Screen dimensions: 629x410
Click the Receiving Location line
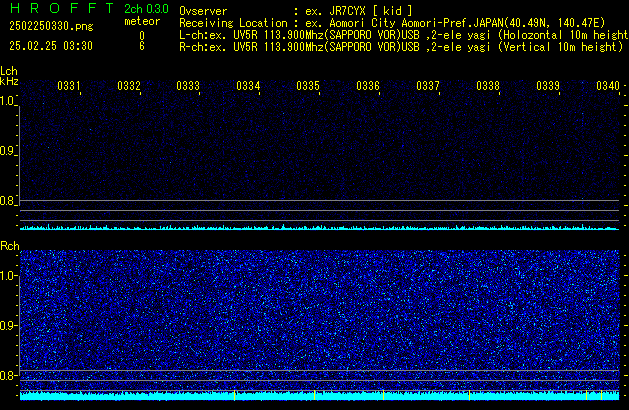point(392,23)
